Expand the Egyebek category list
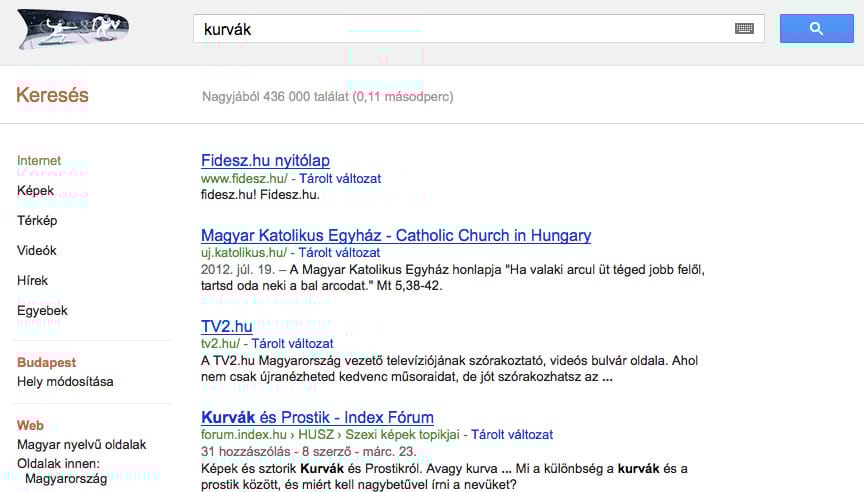864x492 pixels. click(x=42, y=311)
